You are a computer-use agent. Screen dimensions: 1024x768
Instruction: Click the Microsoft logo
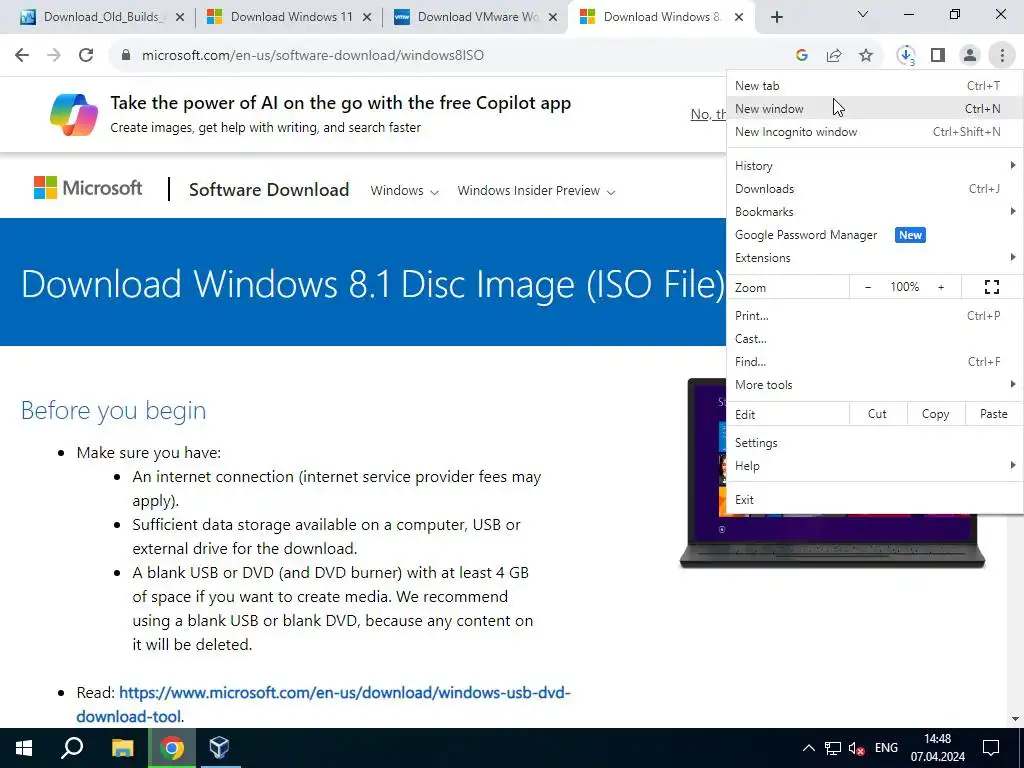[x=88, y=188]
